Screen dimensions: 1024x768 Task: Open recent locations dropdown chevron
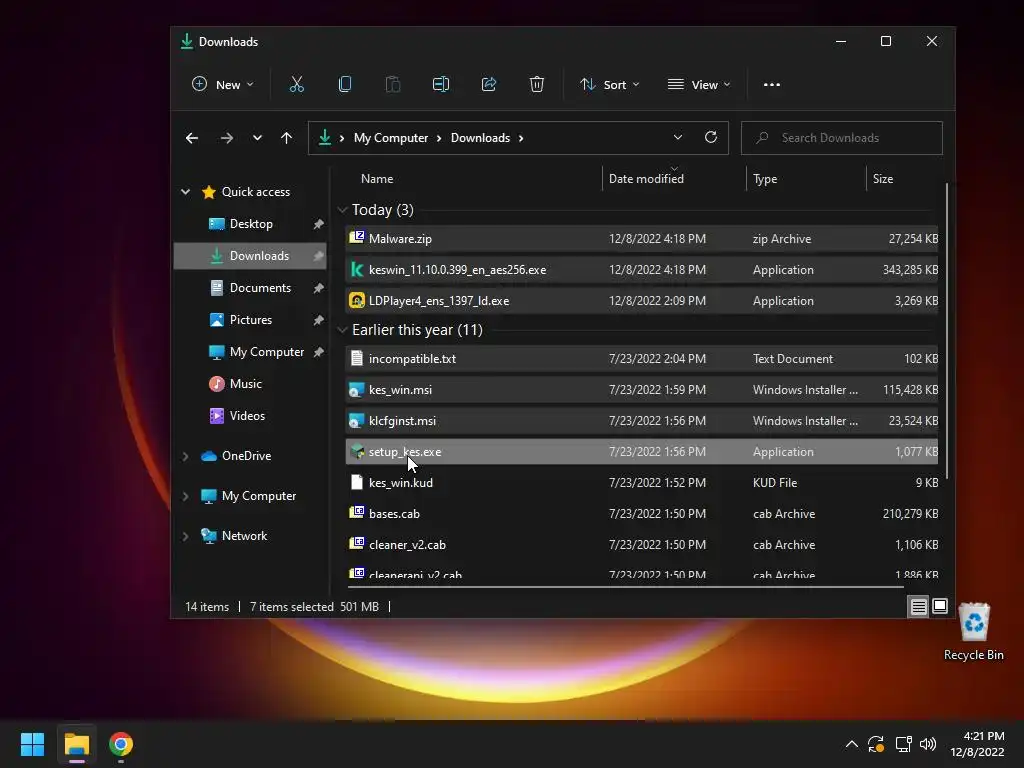pos(257,138)
